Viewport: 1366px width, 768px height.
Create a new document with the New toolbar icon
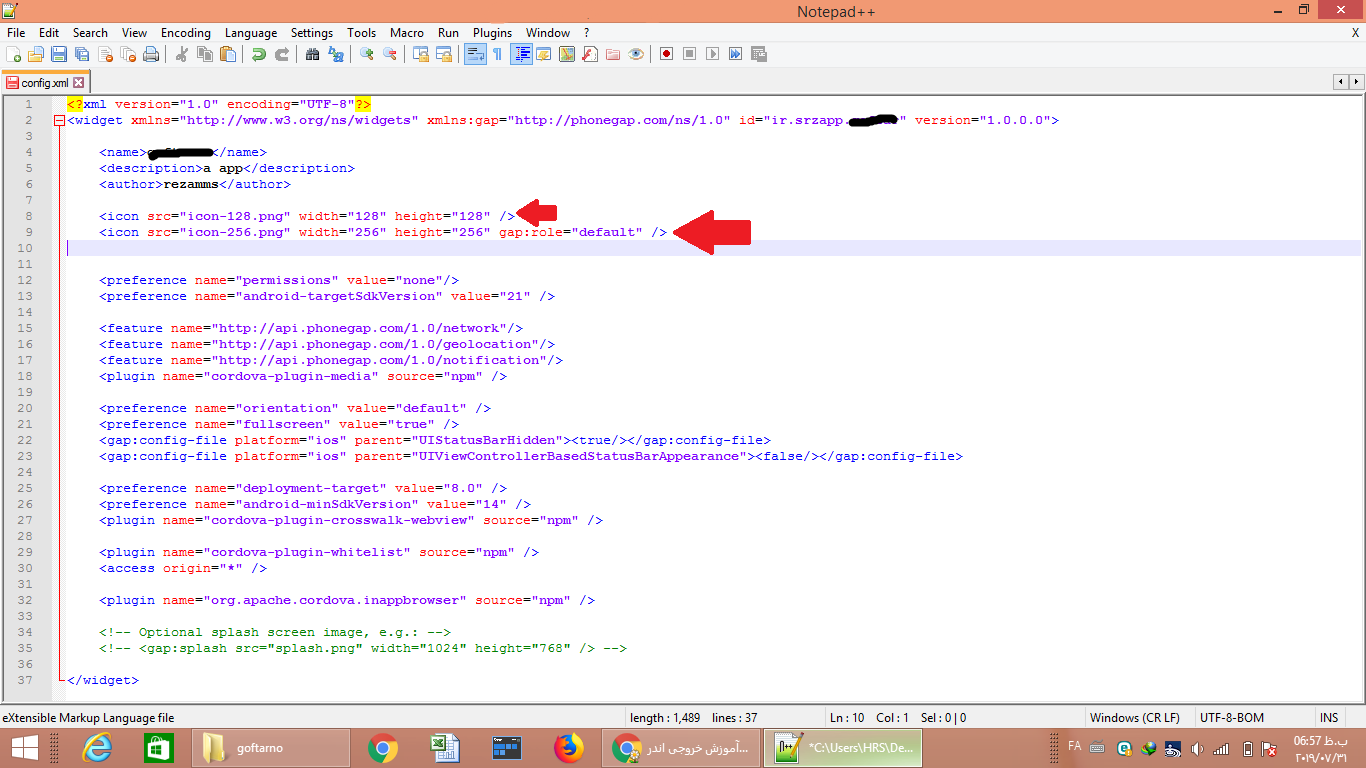14,54
